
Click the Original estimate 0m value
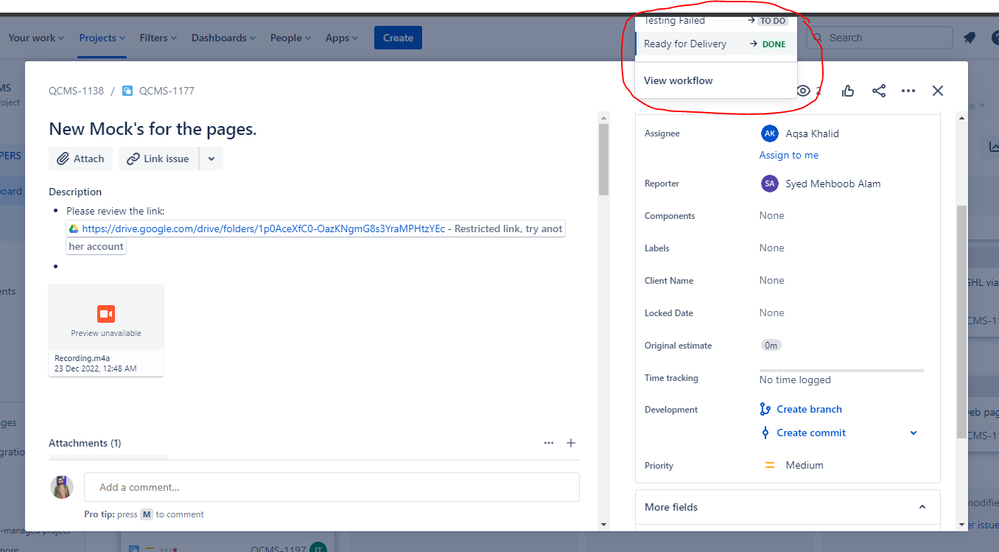(771, 345)
